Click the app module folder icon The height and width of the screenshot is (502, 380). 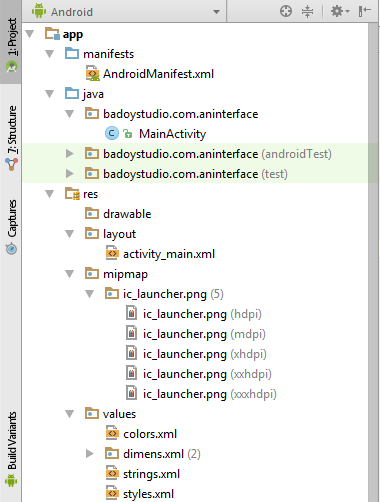52,33
